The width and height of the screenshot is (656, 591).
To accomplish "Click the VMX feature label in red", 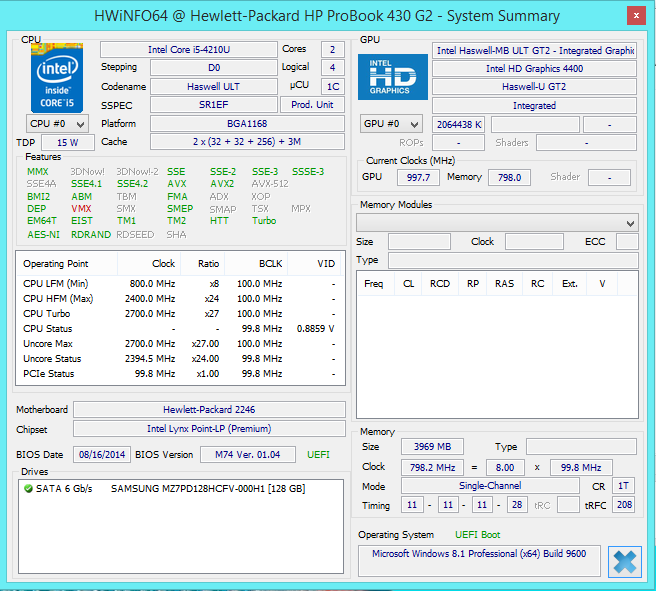I will [81, 209].
